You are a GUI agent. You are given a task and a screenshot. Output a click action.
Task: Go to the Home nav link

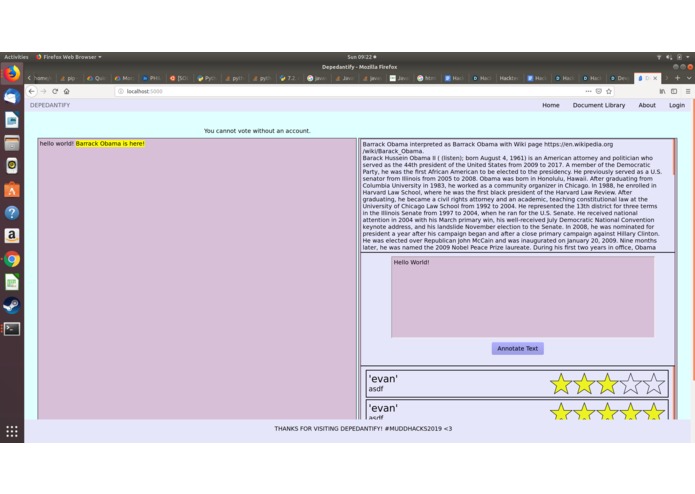coord(551,105)
